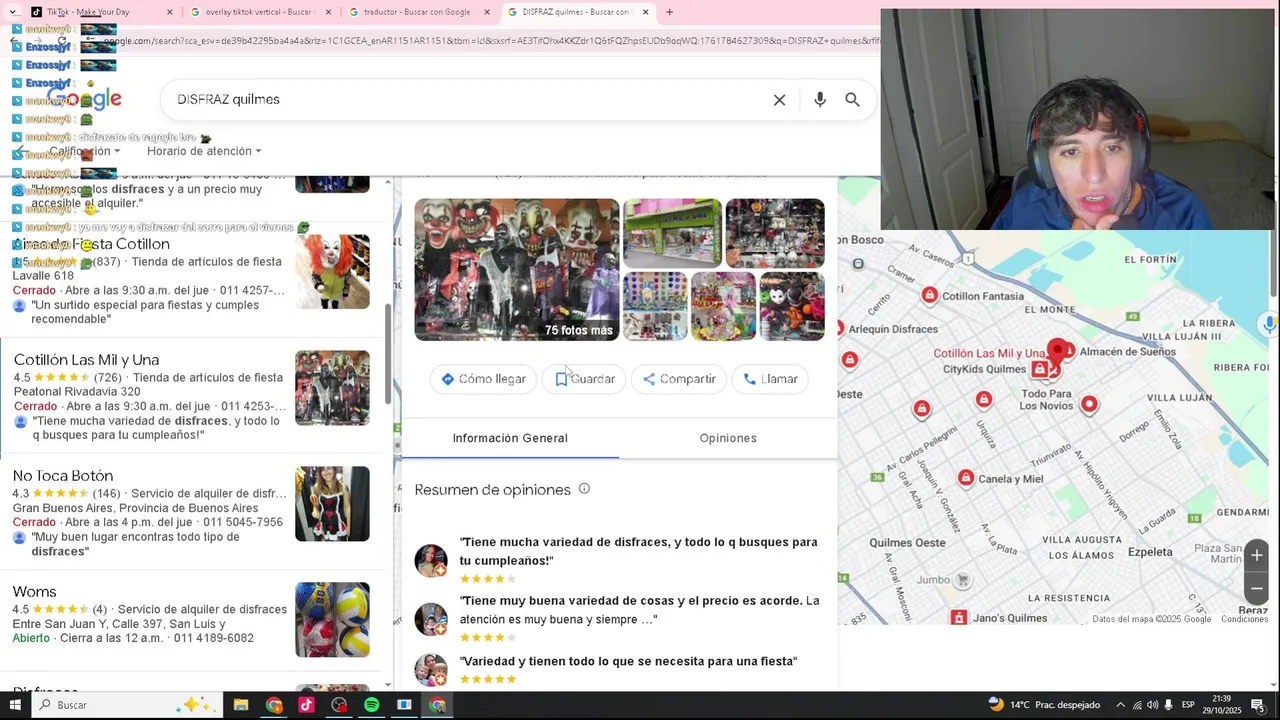Start voice search with the microphone icon
Image resolution: width=1280 pixels, height=720 pixels.
tap(820, 100)
